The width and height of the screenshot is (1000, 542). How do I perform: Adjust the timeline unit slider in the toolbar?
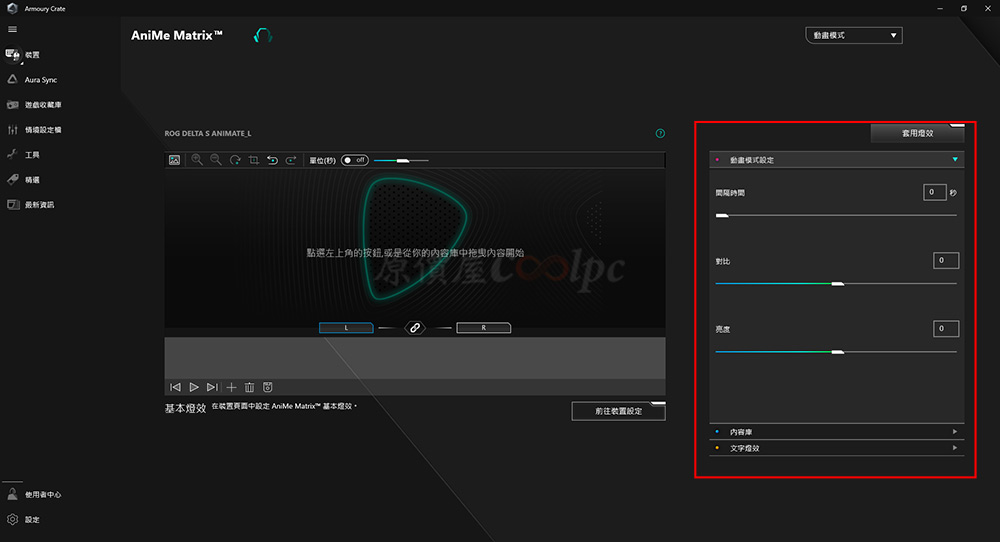pyautogui.click(x=401, y=161)
